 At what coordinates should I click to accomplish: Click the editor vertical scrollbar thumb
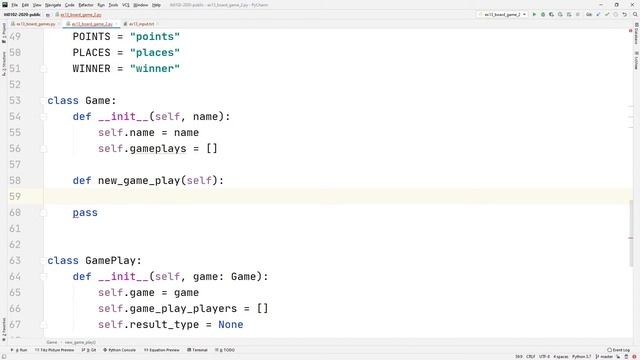(x=631, y=232)
